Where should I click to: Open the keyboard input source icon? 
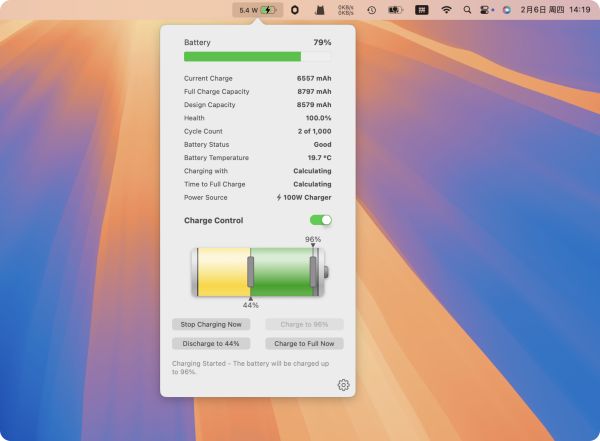click(x=422, y=10)
